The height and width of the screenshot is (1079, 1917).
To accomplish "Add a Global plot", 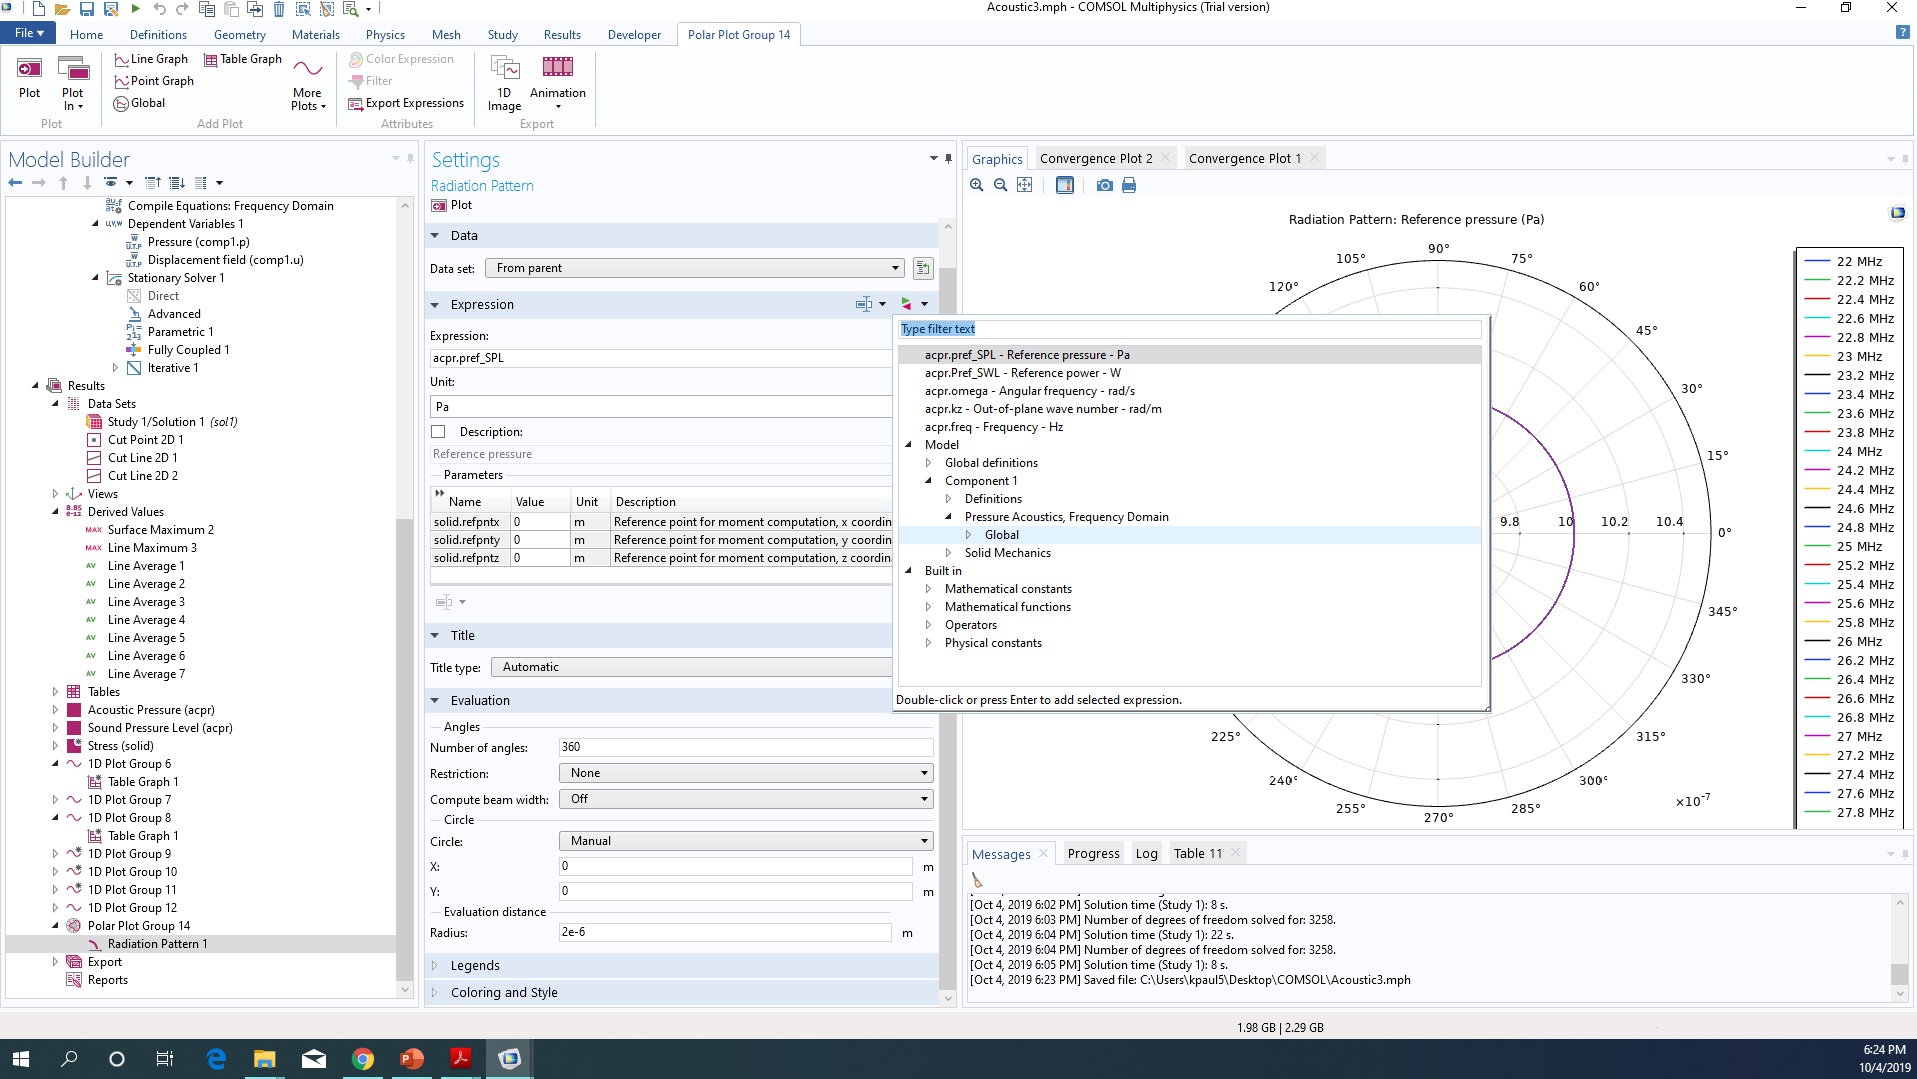I will coord(139,103).
